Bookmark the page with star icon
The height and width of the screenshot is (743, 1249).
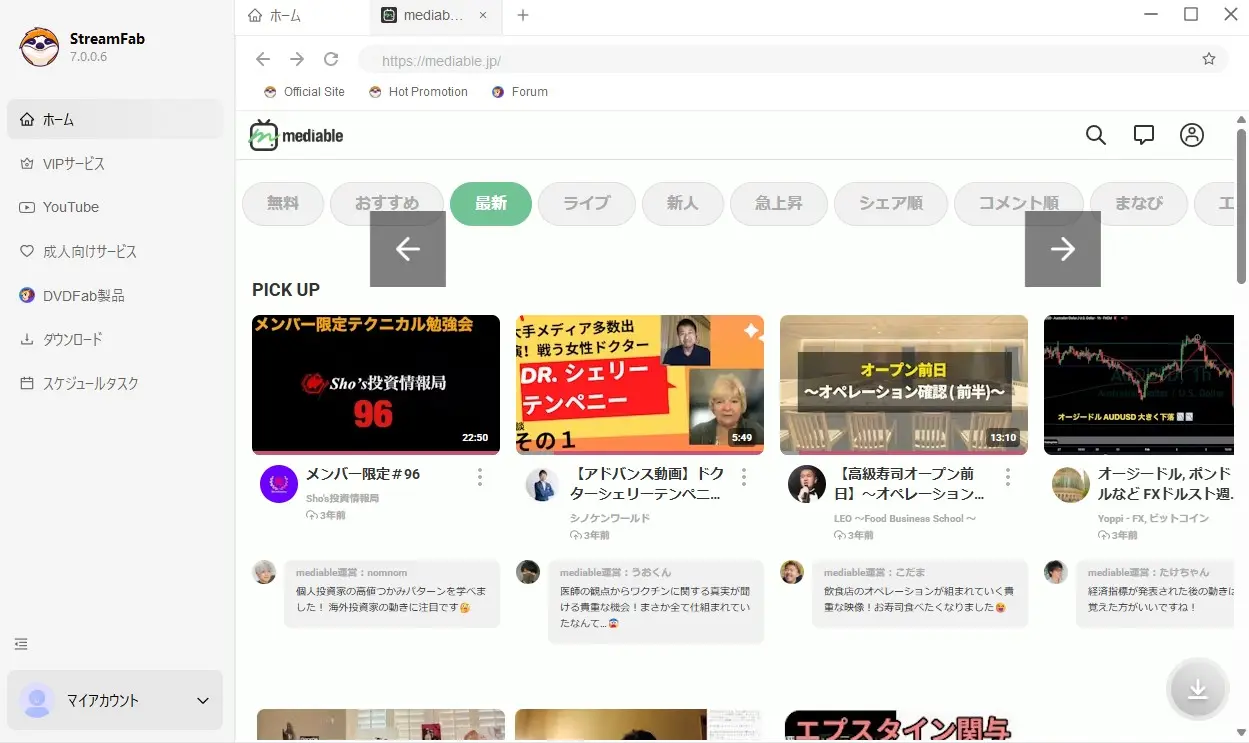click(1209, 59)
